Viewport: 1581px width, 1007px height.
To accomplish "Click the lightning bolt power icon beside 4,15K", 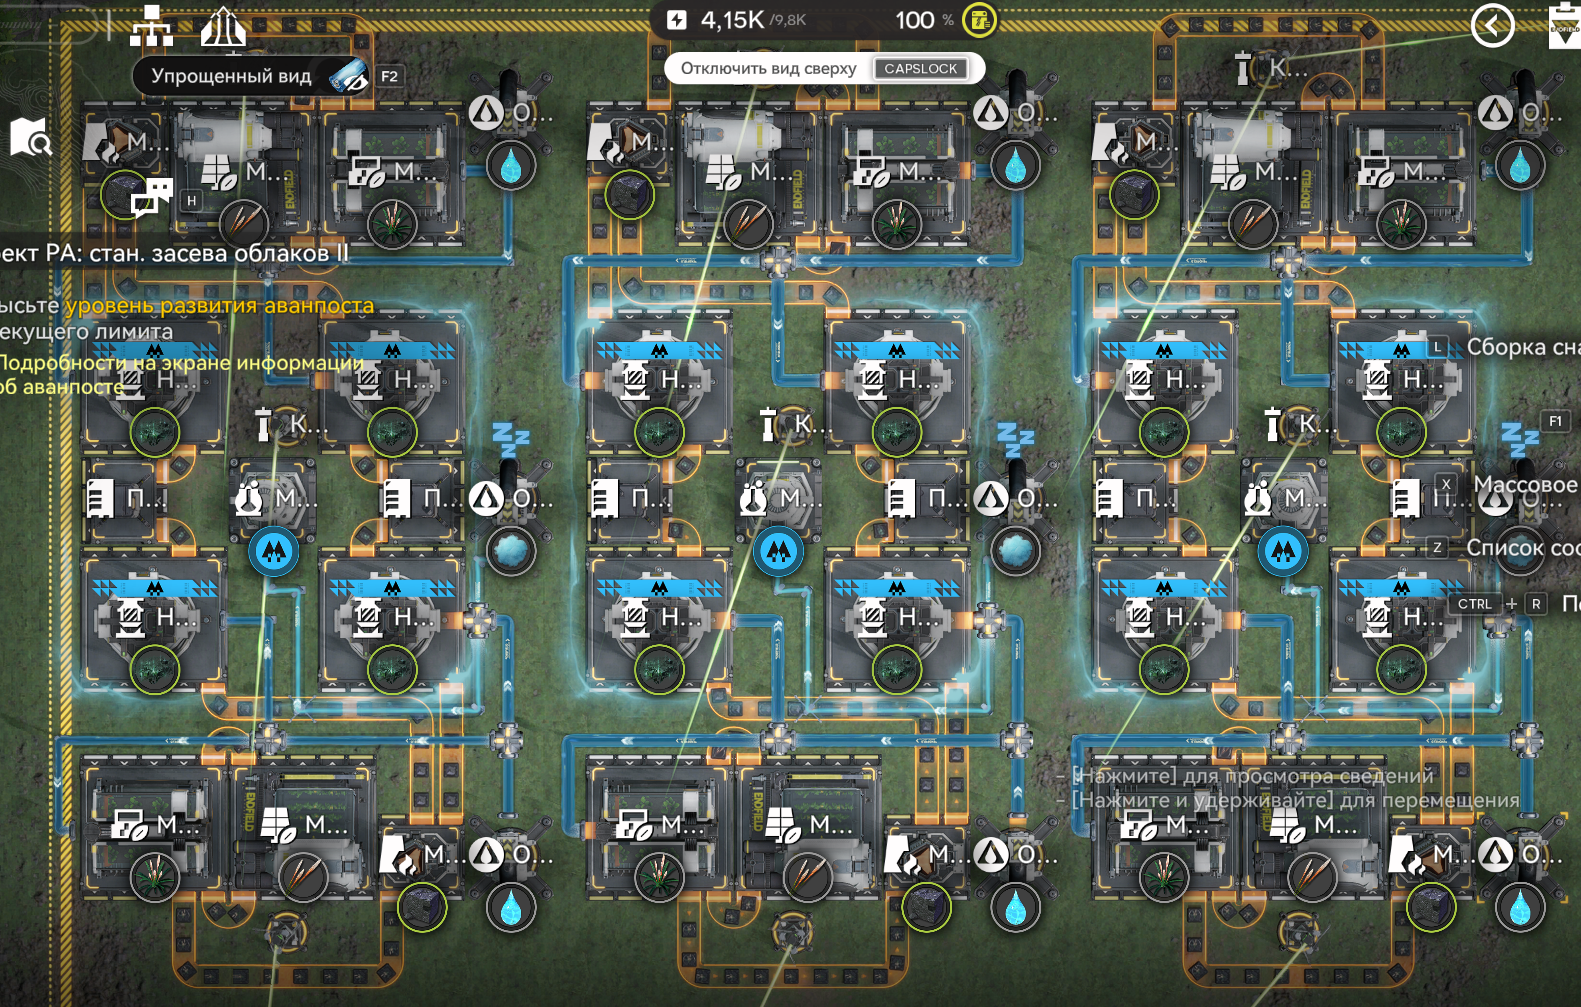I will [x=677, y=20].
